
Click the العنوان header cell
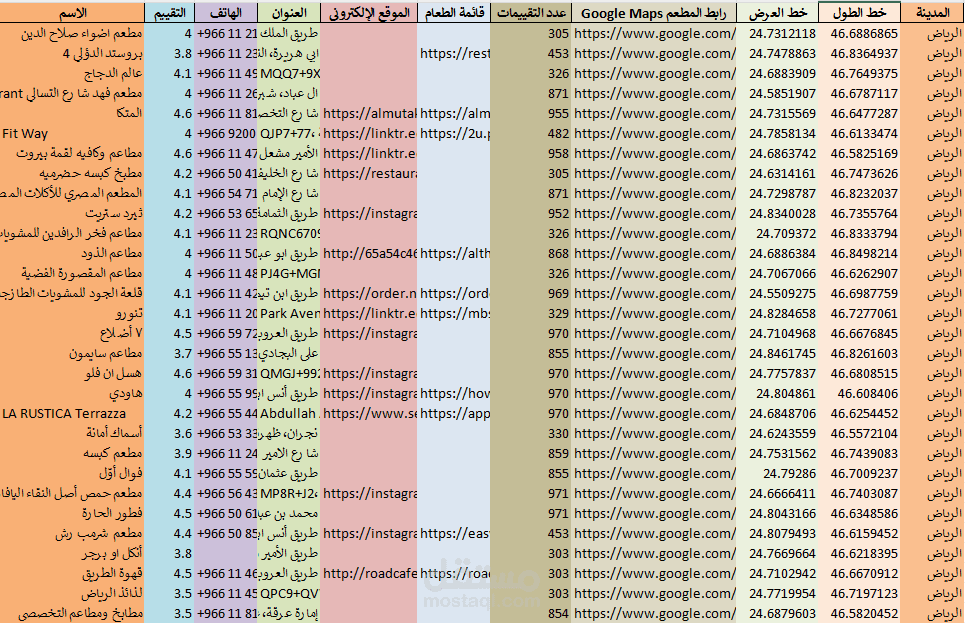click(x=289, y=13)
